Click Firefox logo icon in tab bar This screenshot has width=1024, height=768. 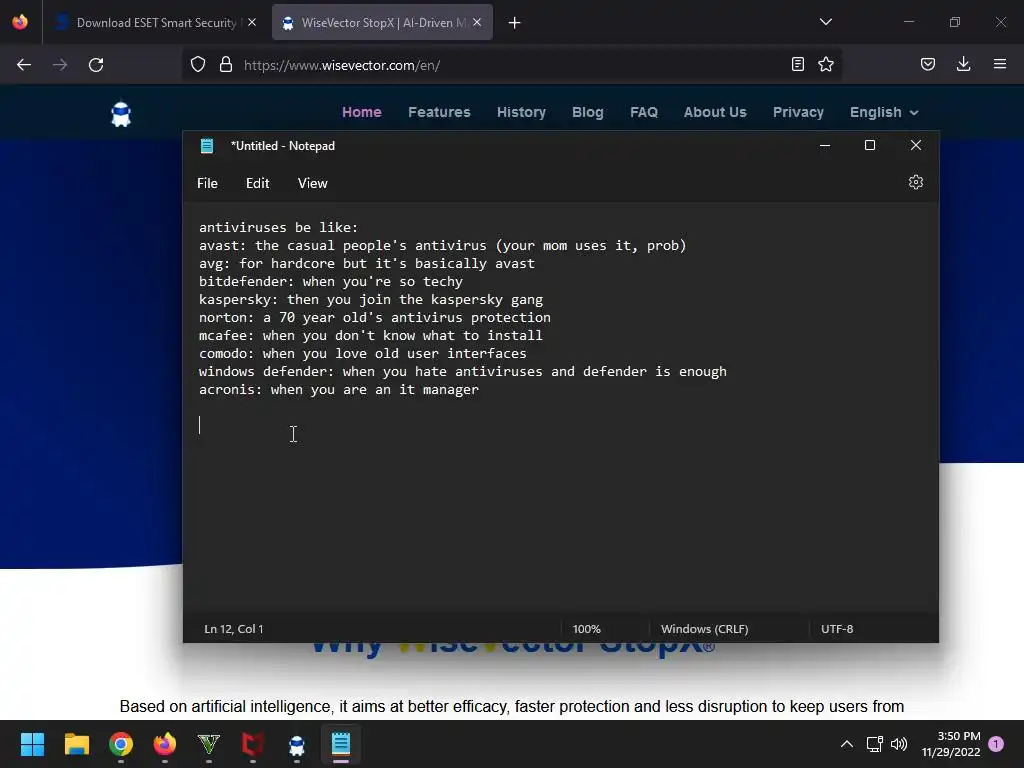[20, 22]
